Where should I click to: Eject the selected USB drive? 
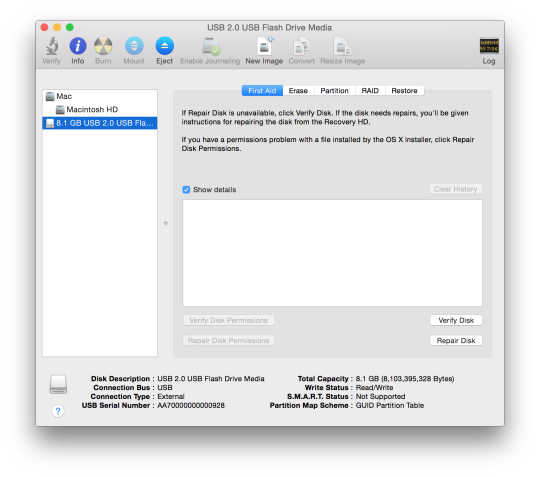coord(164,46)
